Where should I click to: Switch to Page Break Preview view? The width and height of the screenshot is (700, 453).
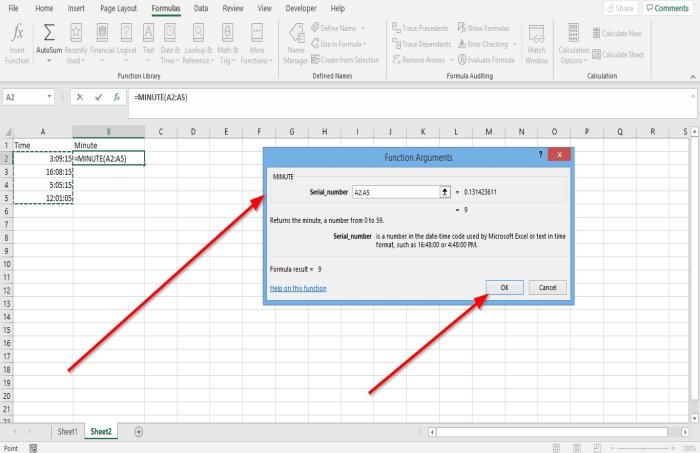tap(597, 448)
